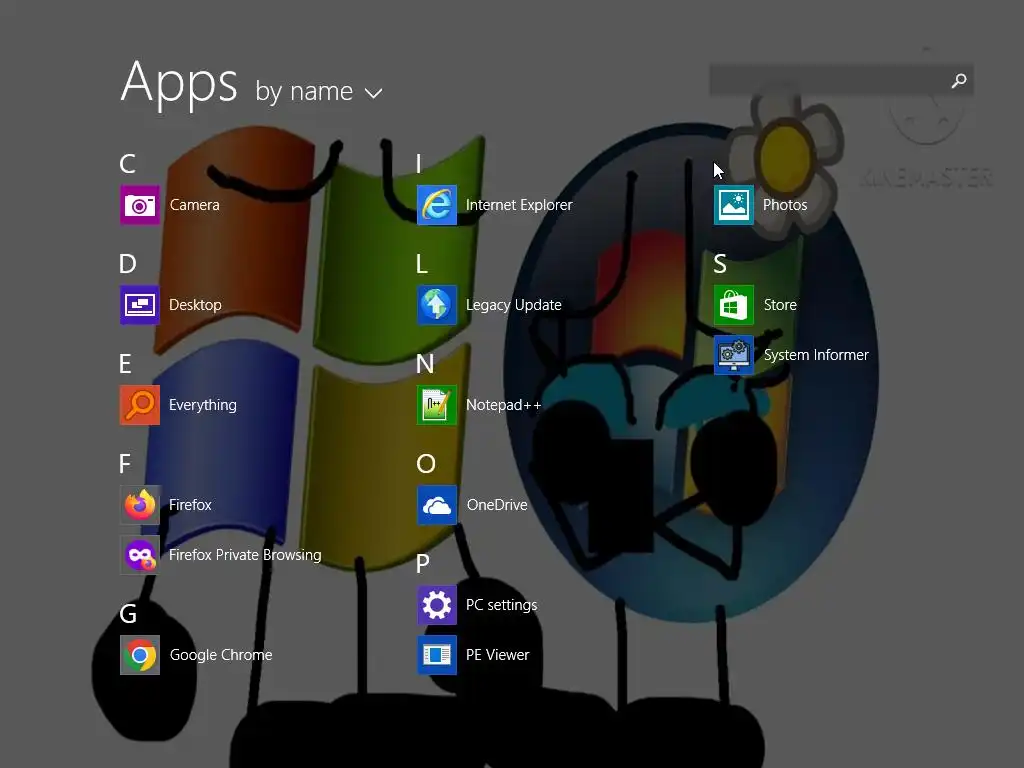Click the 'Camera' app label
Viewport: 1024px width, 768px height.
pos(195,205)
